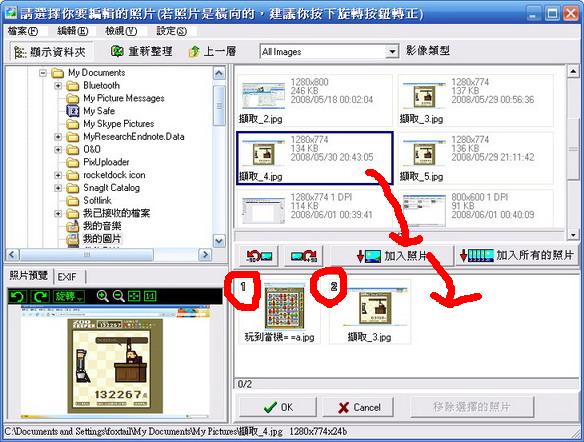Select added photo 擷取_3.jpg in lower panel

pos(369,312)
